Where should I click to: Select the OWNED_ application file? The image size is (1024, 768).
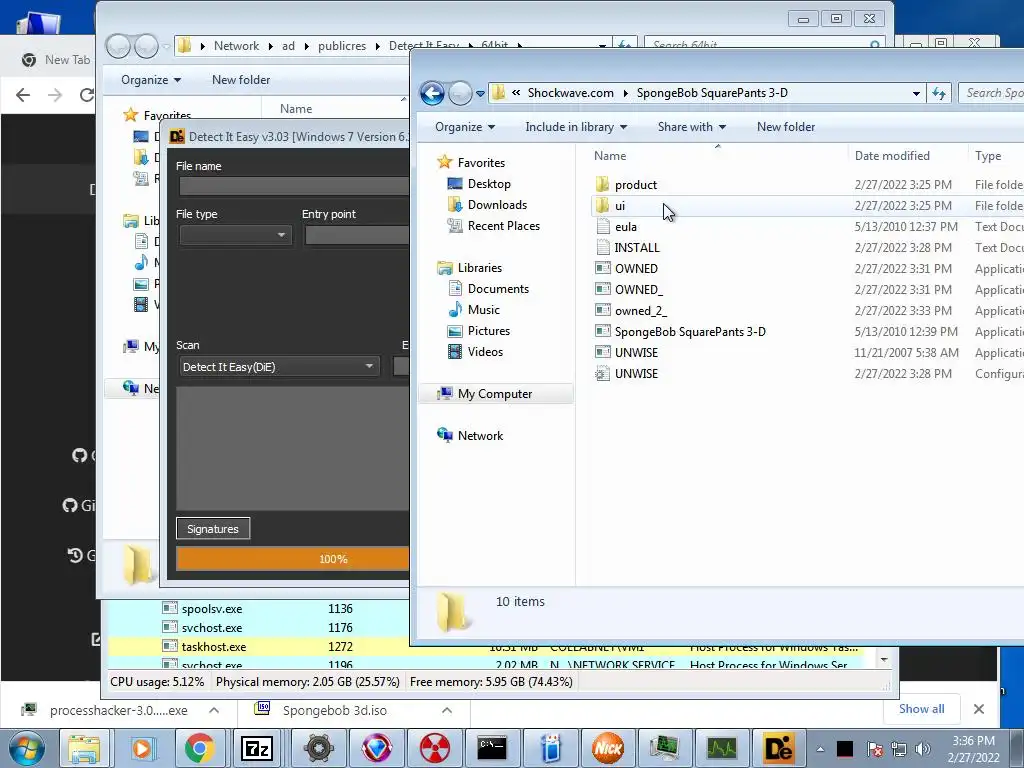638,289
